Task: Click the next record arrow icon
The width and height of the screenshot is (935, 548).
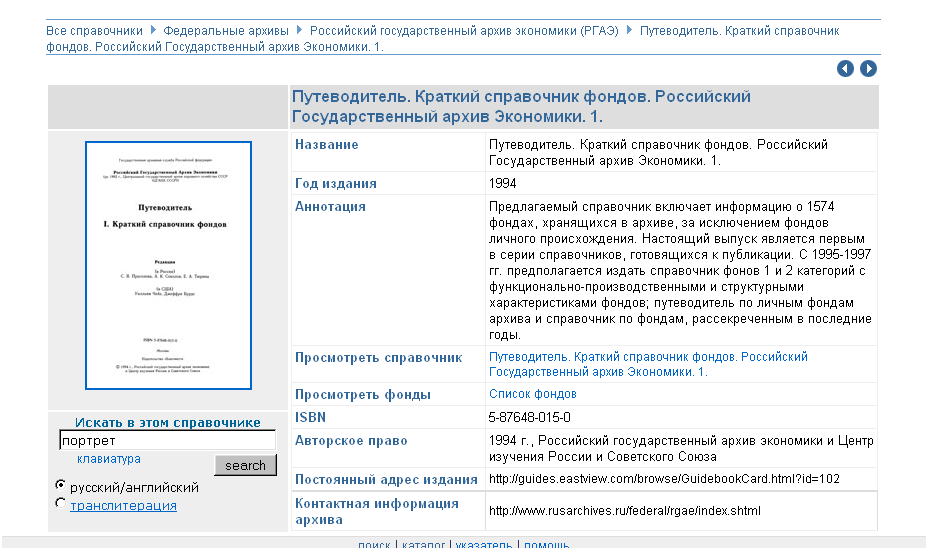Action: coord(868,69)
